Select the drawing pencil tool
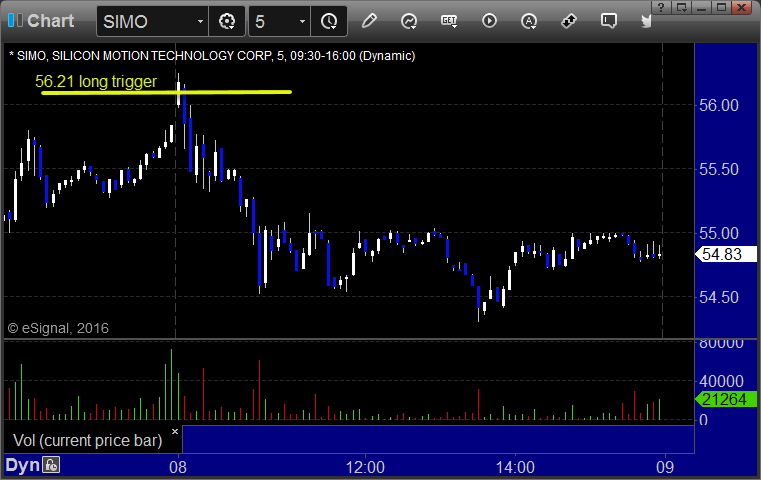The height and width of the screenshot is (480, 761). coord(369,21)
